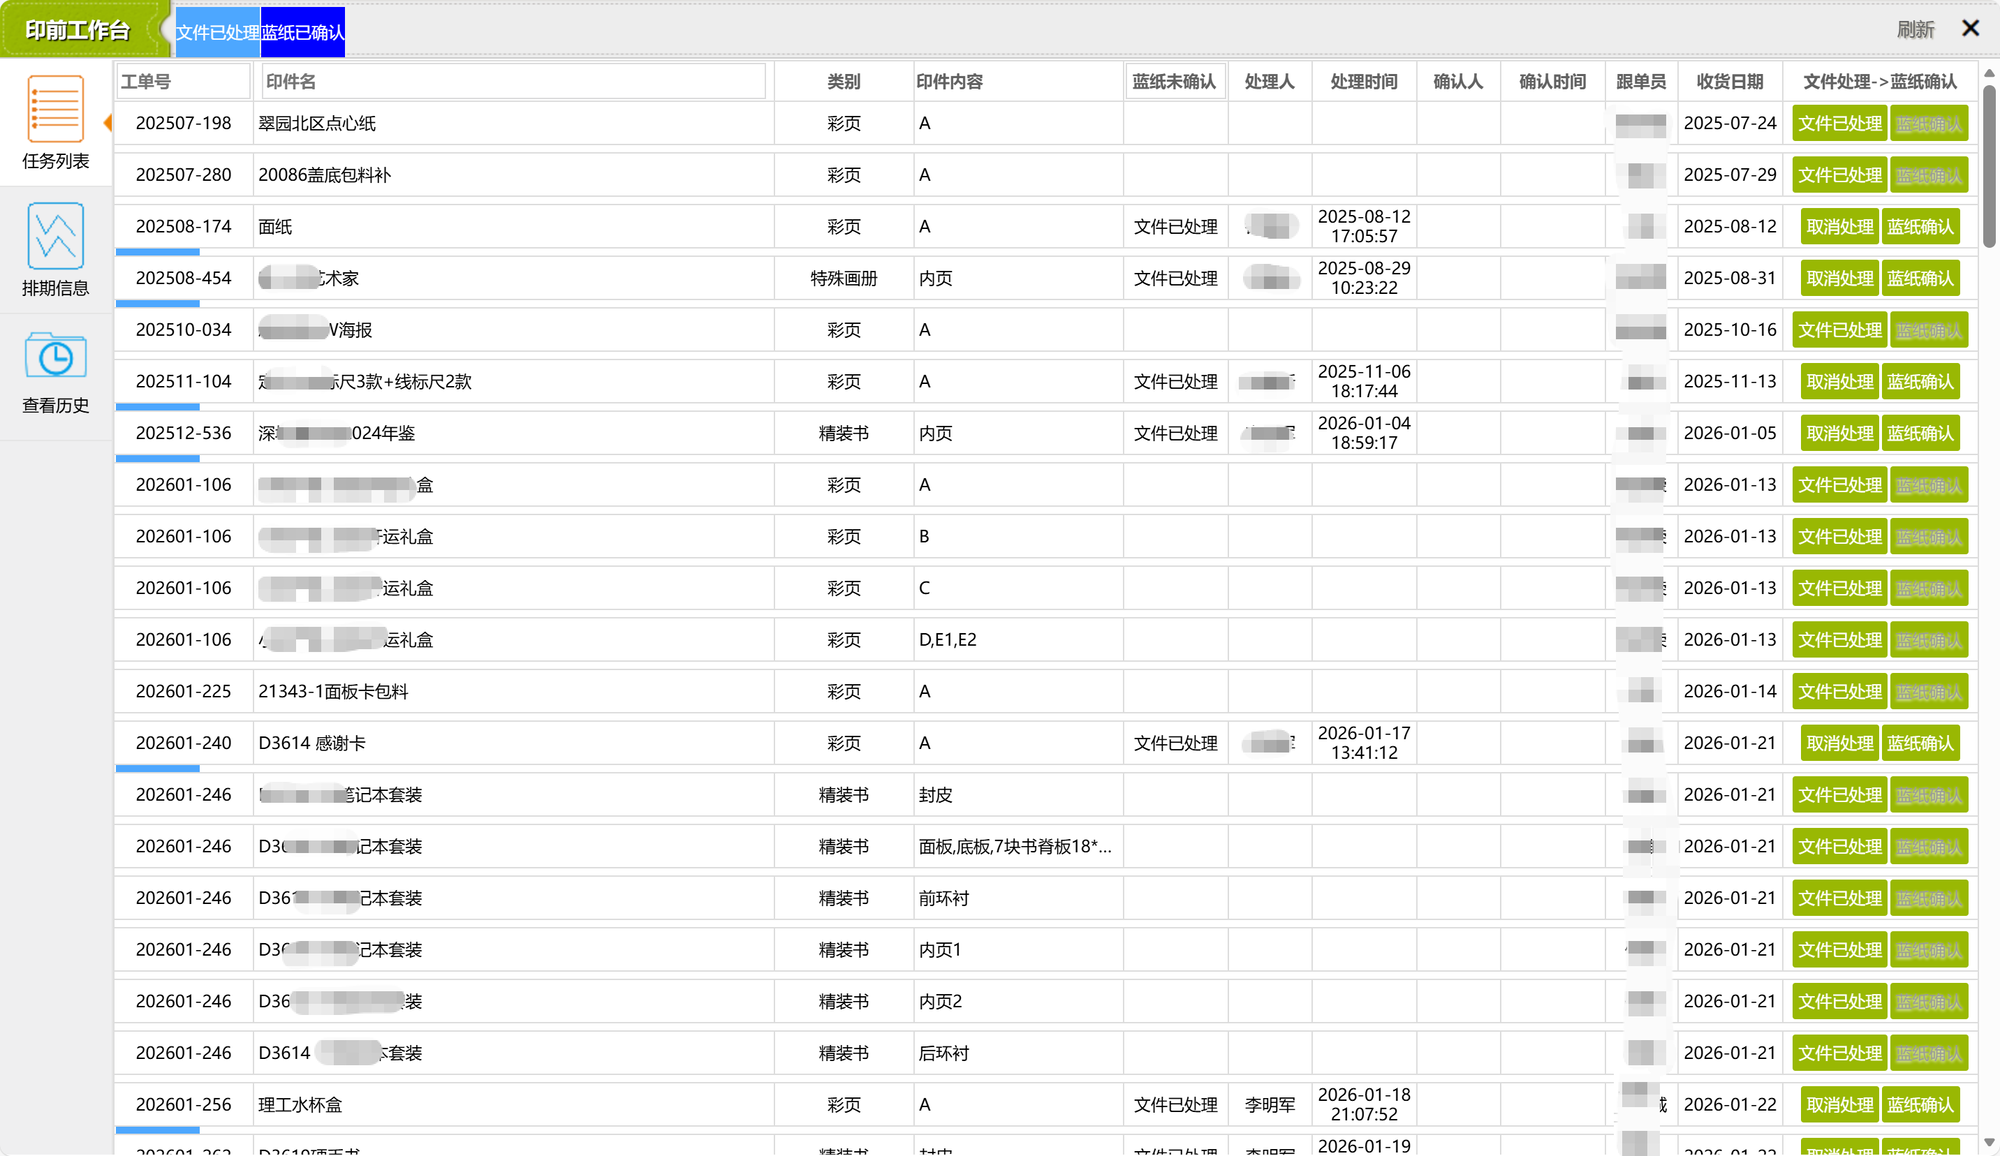This screenshot has width=2000, height=1156.
Task: Click the 蓝纸未确认 column header
Action: (x=1174, y=82)
